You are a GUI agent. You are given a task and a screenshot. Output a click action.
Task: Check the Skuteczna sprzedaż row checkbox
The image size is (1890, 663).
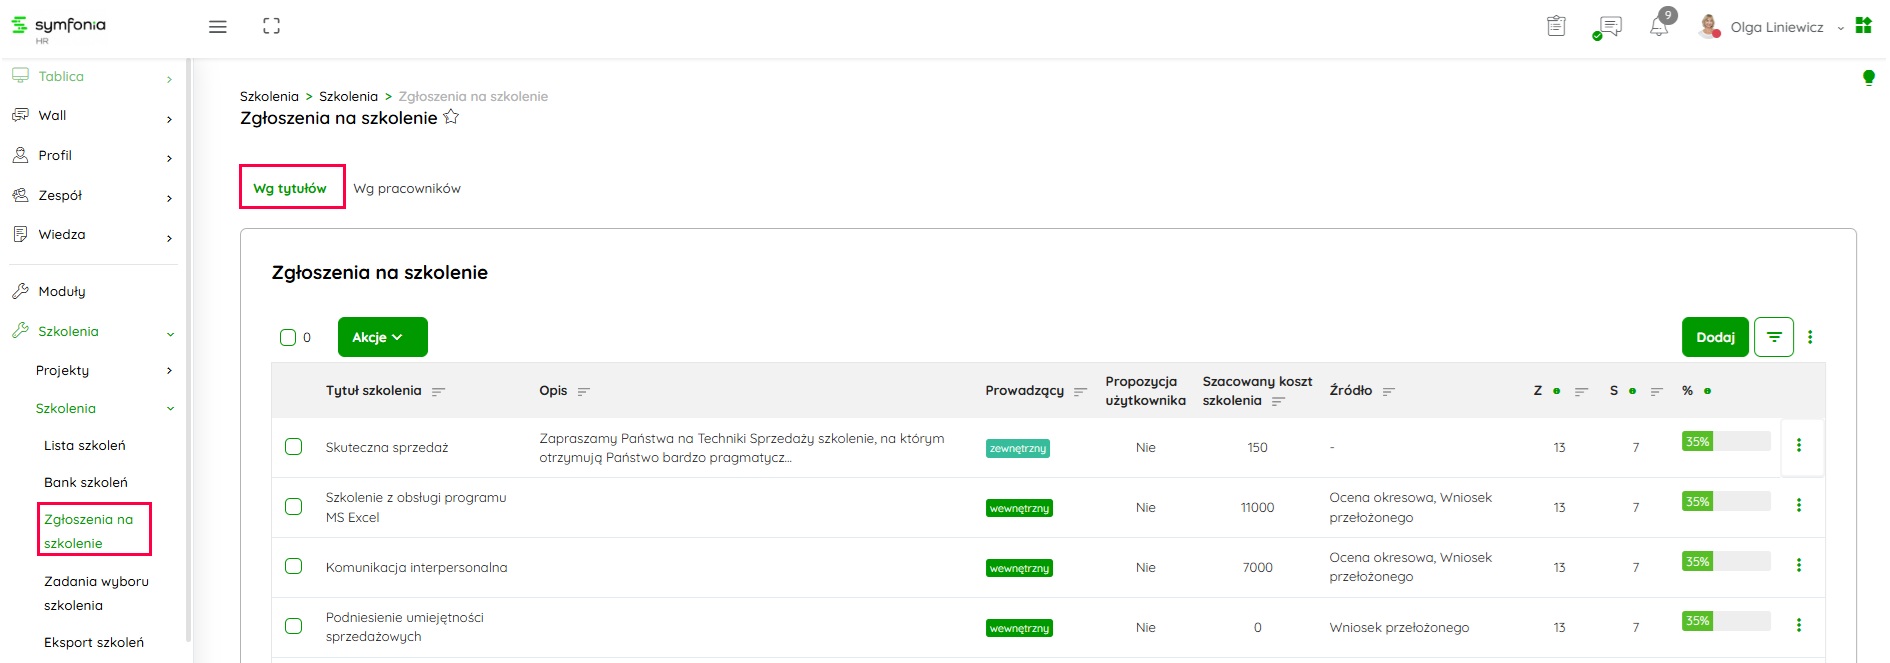coord(293,447)
